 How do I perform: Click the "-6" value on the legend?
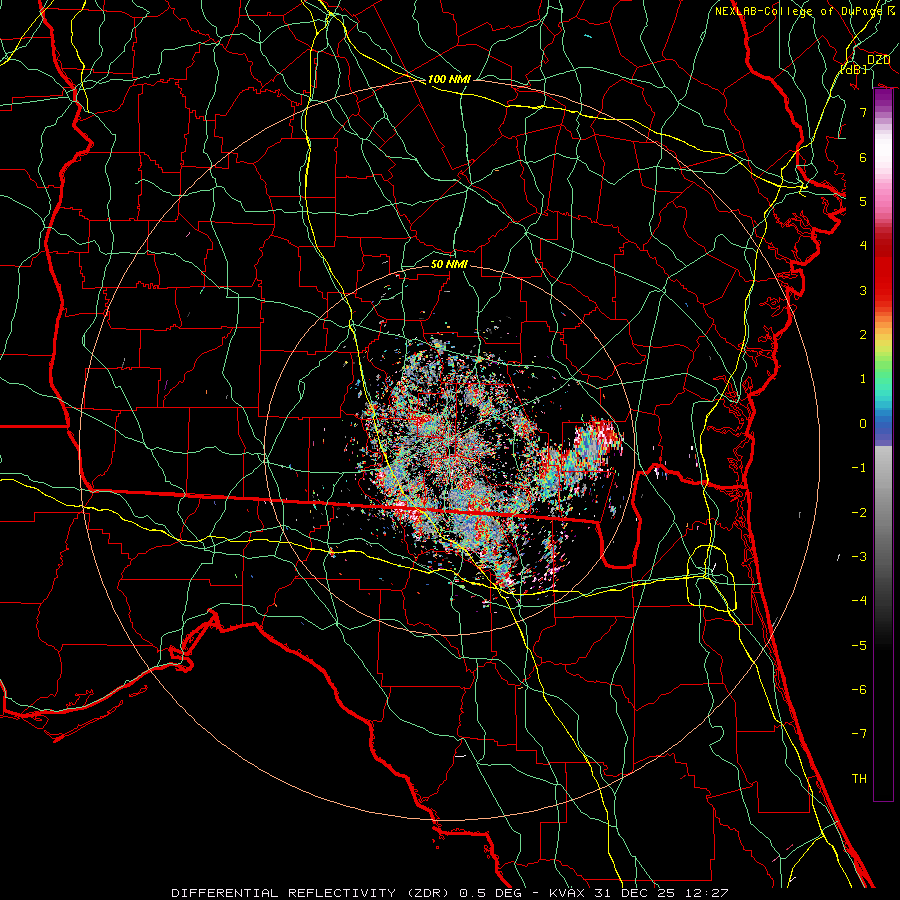pos(859,690)
